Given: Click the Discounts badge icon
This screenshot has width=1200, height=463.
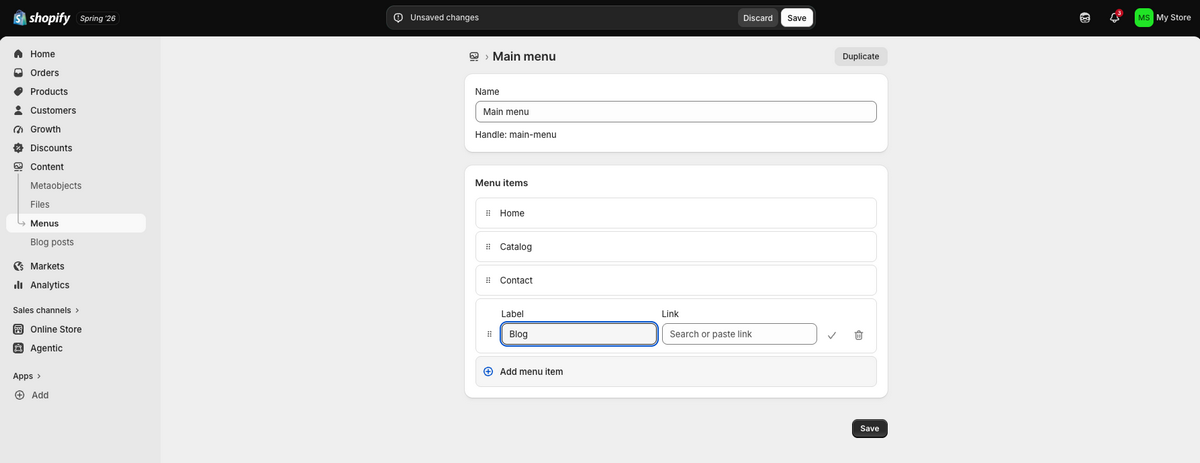Looking at the screenshot, I should (x=18, y=148).
